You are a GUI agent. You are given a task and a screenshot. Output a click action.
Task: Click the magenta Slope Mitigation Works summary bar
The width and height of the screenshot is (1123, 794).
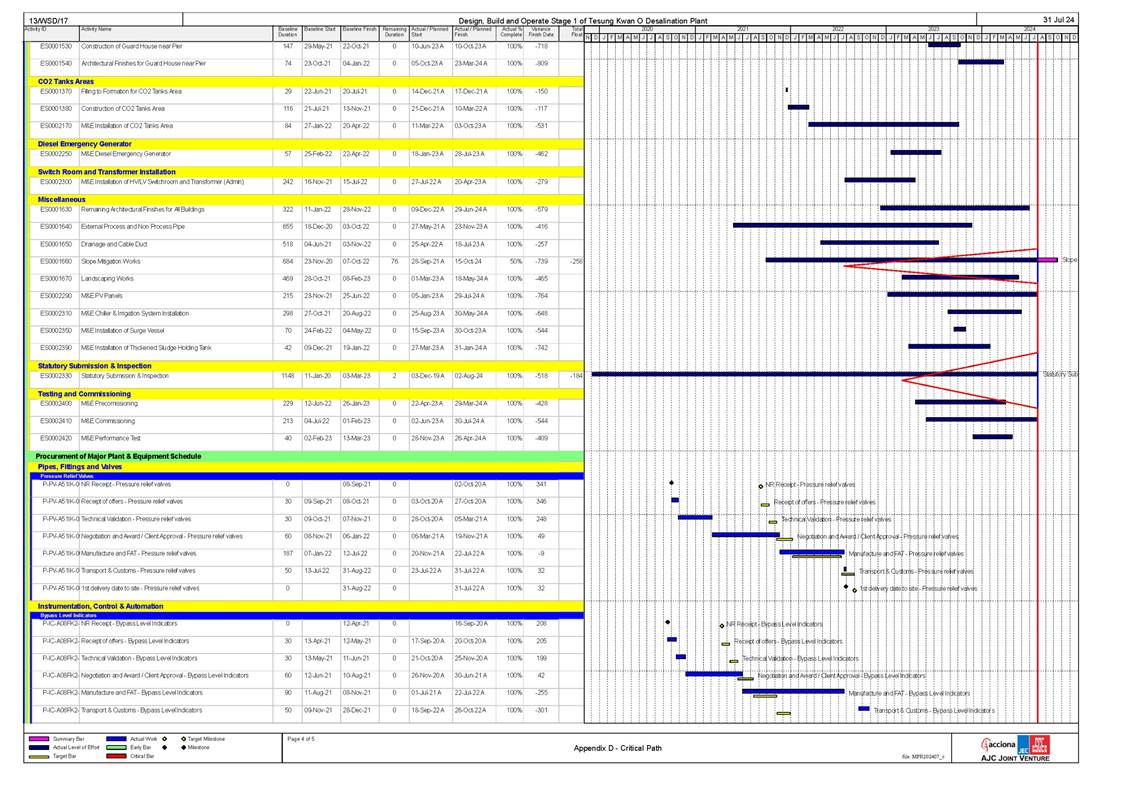(1047, 260)
